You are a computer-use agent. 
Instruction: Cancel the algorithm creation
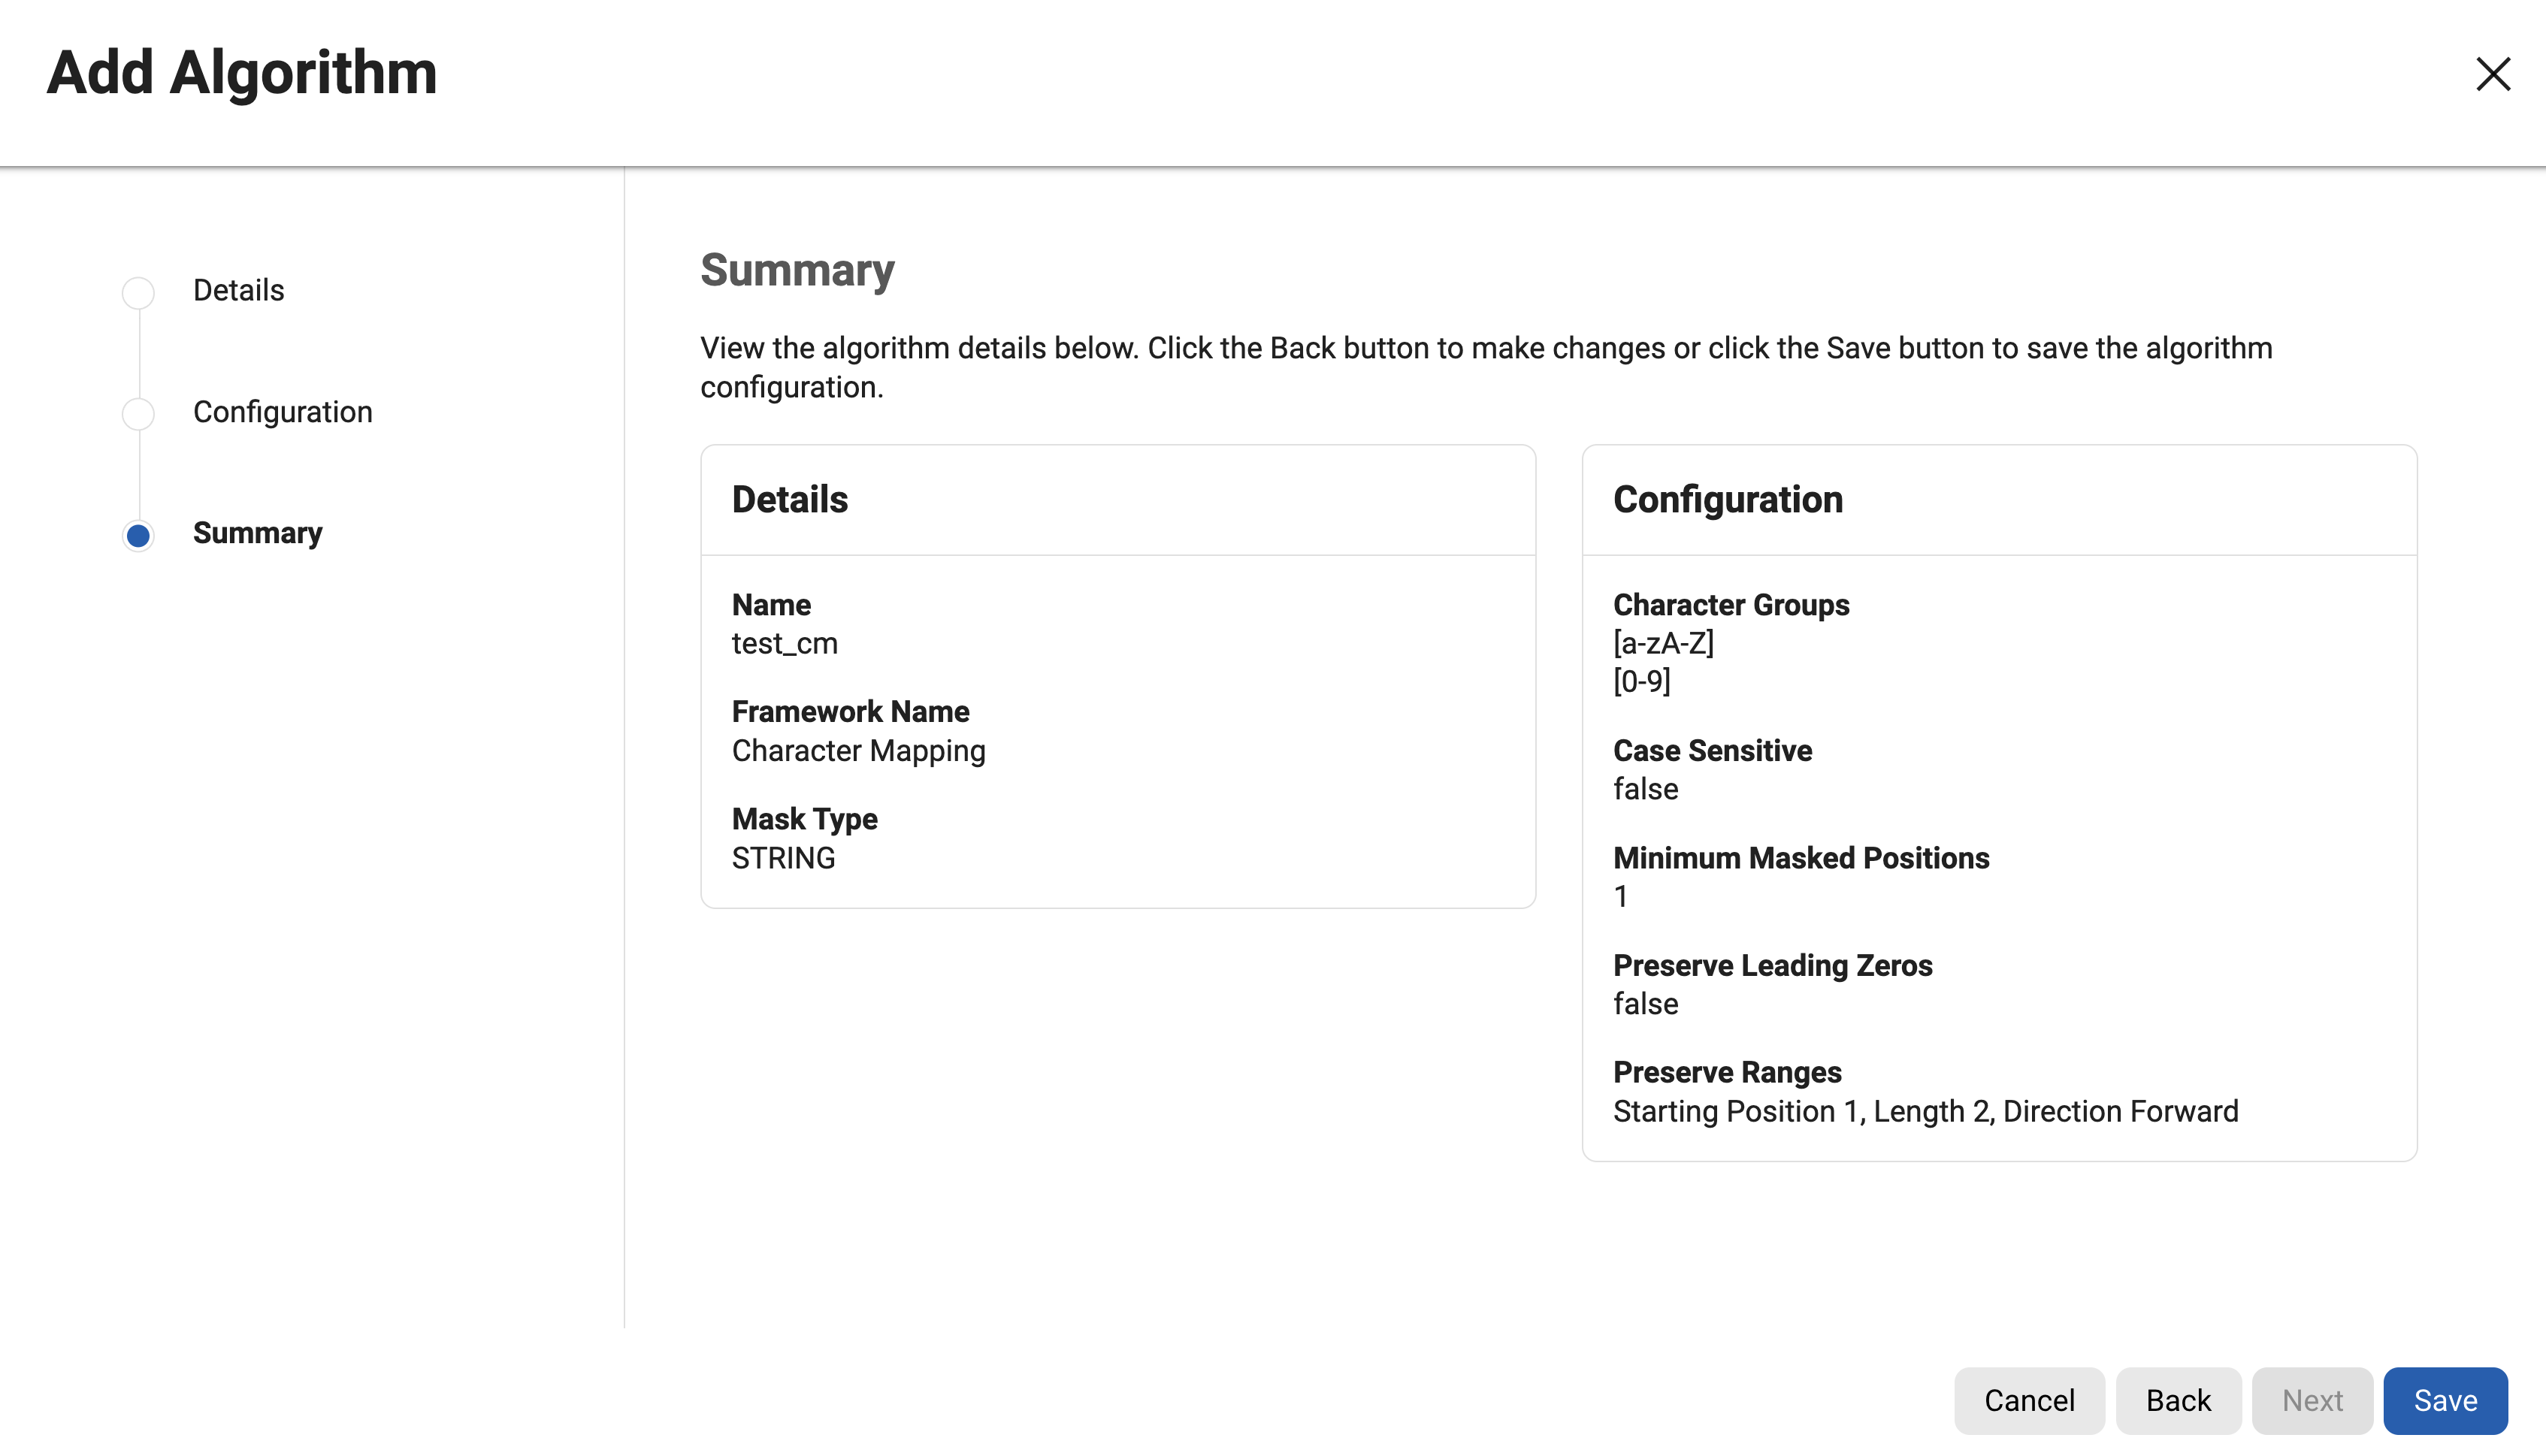click(x=2029, y=1400)
